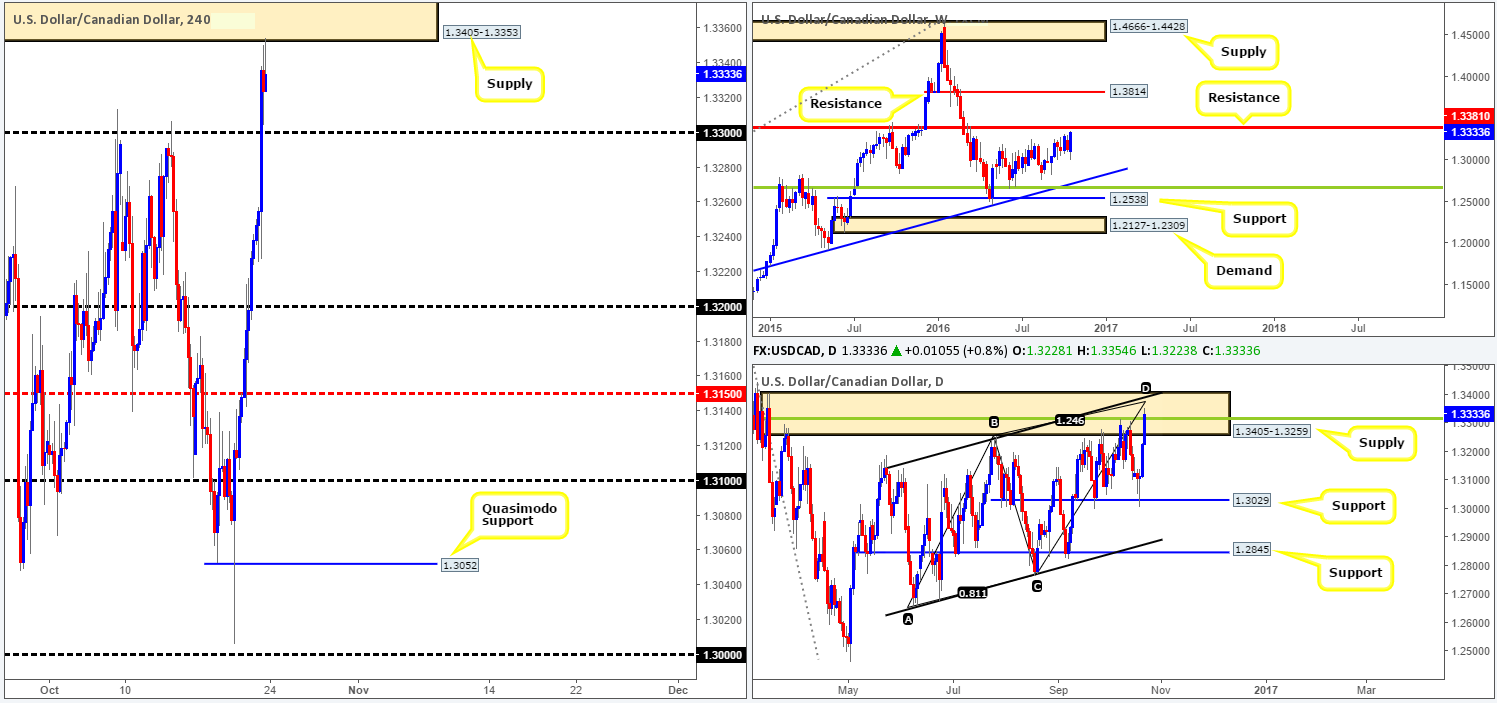This screenshot has height=703, width=1497.
Task: Click the 2016 date on the weekly time axis
Action: [938, 327]
